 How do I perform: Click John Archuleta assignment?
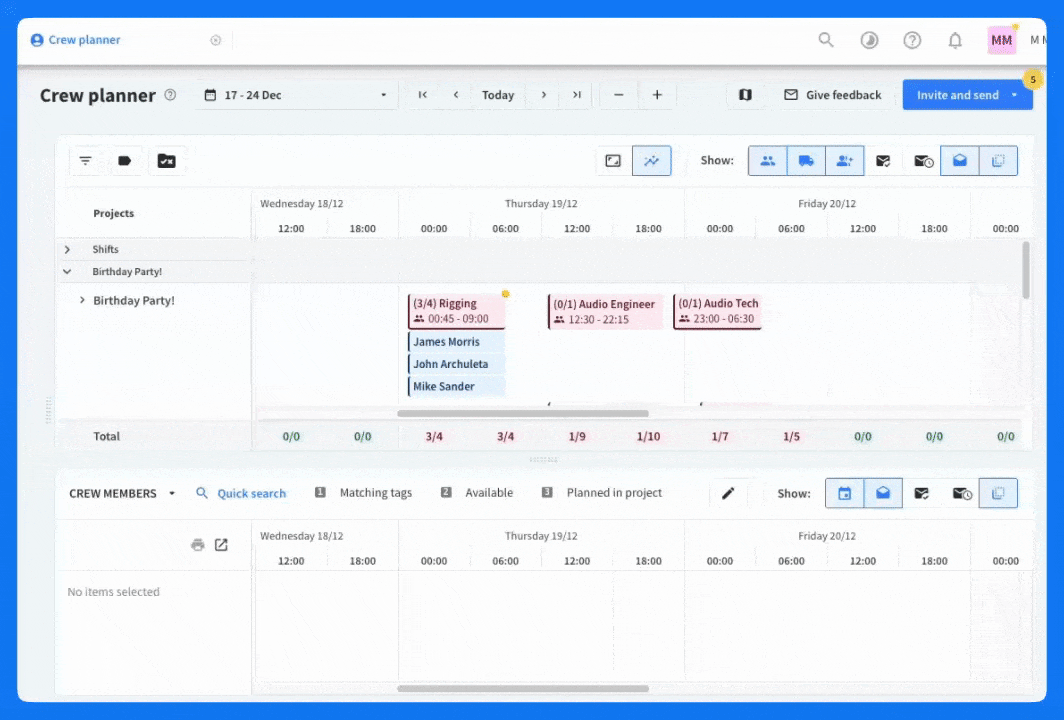point(457,364)
